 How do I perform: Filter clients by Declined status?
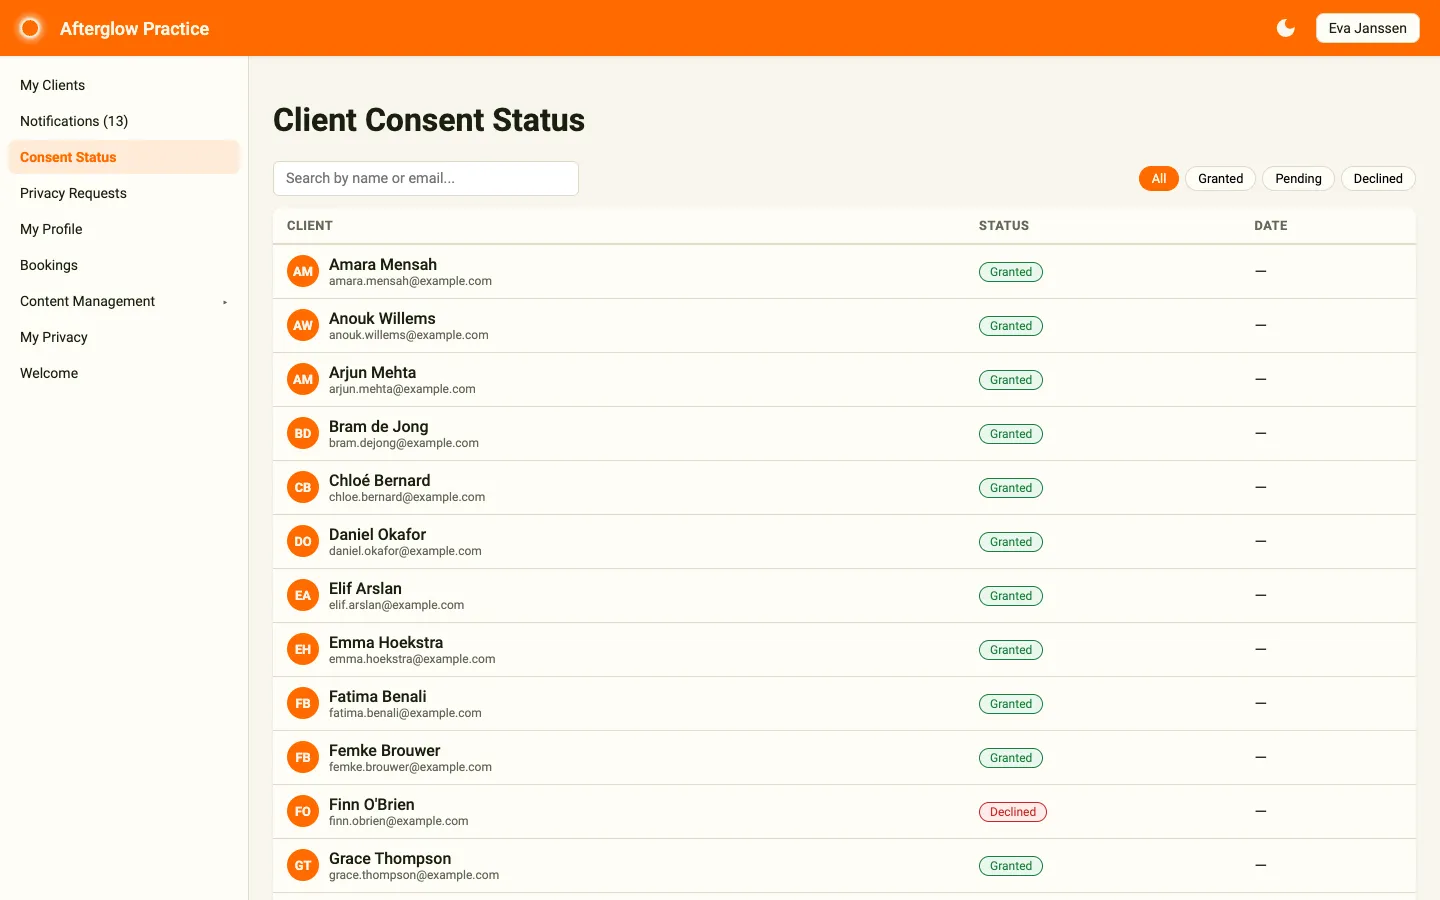point(1378,179)
